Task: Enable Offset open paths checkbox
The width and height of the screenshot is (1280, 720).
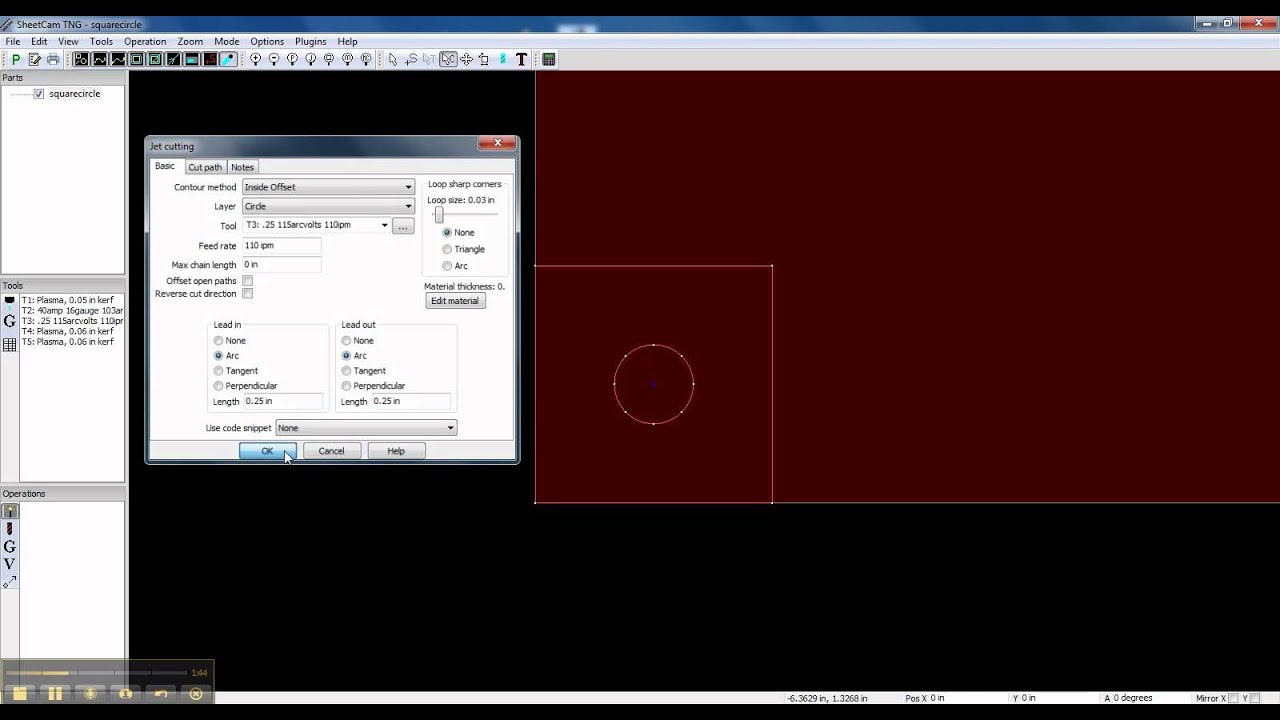Action: tap(247, 281)
